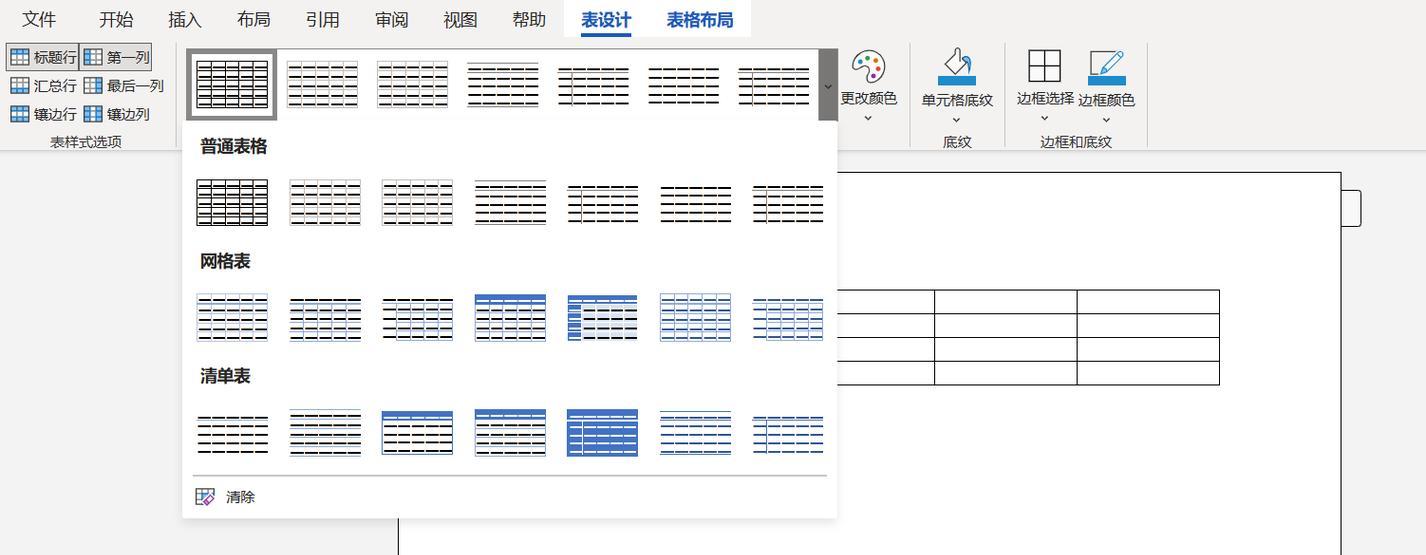Click the 网格表 section heading
1426x555 pixels.
(x=225, y=262)
